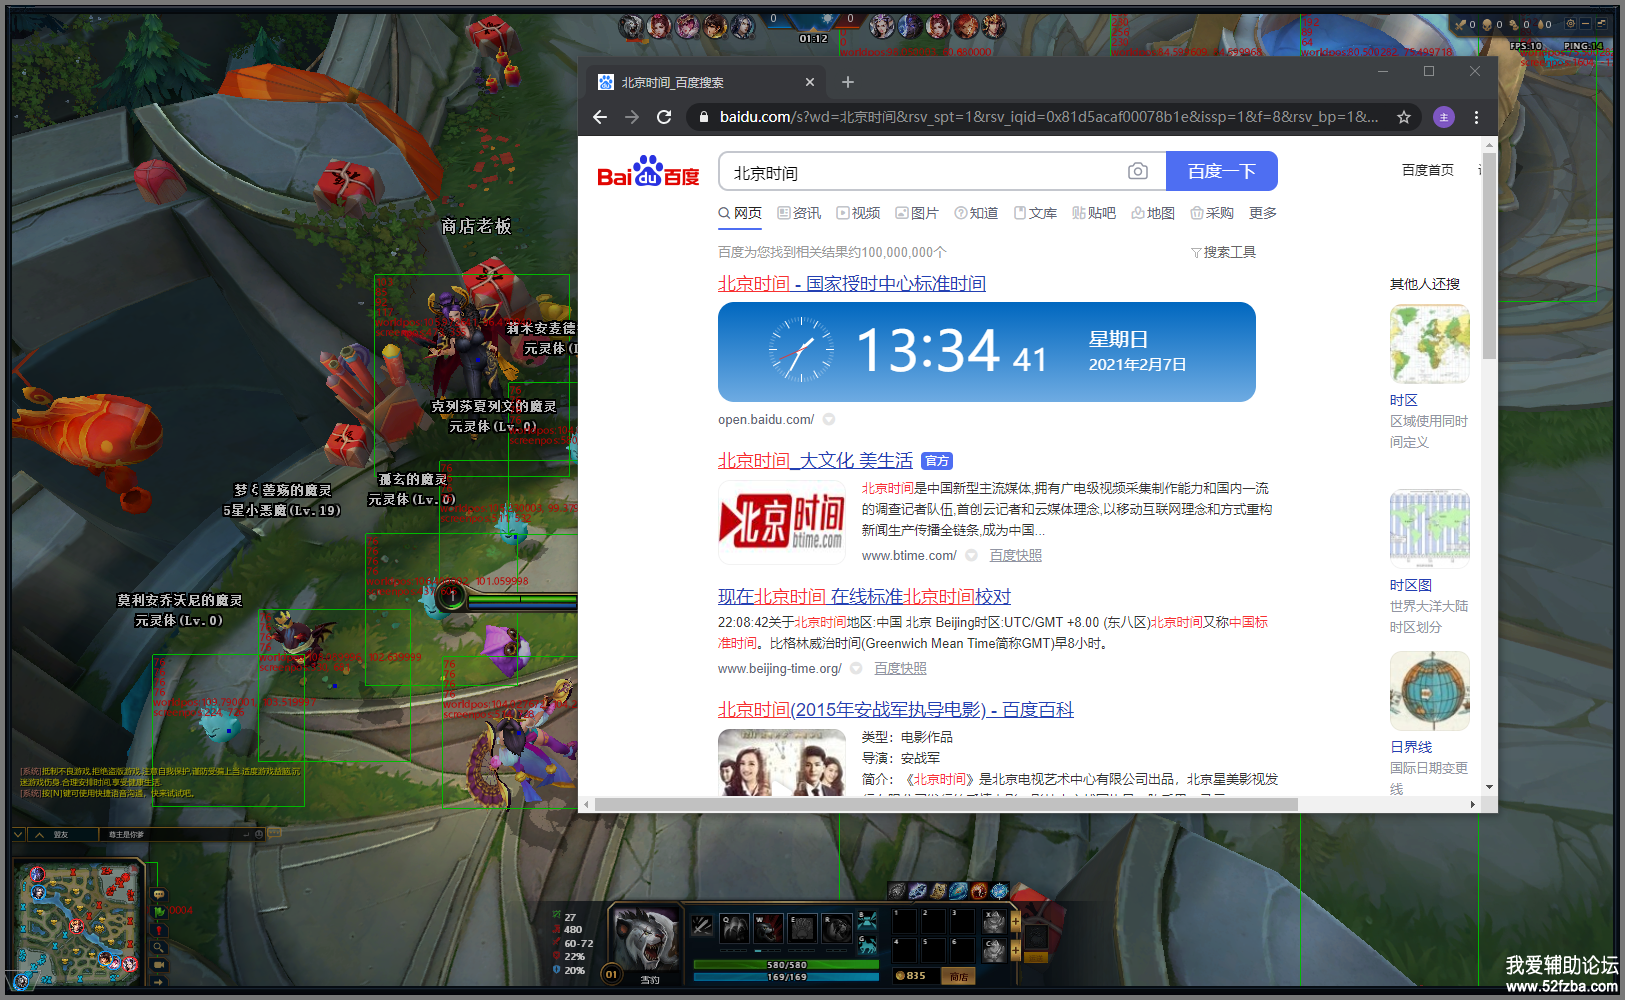
Task: Open a new browser tab with the plus button
Action: [x=848, y=82]
